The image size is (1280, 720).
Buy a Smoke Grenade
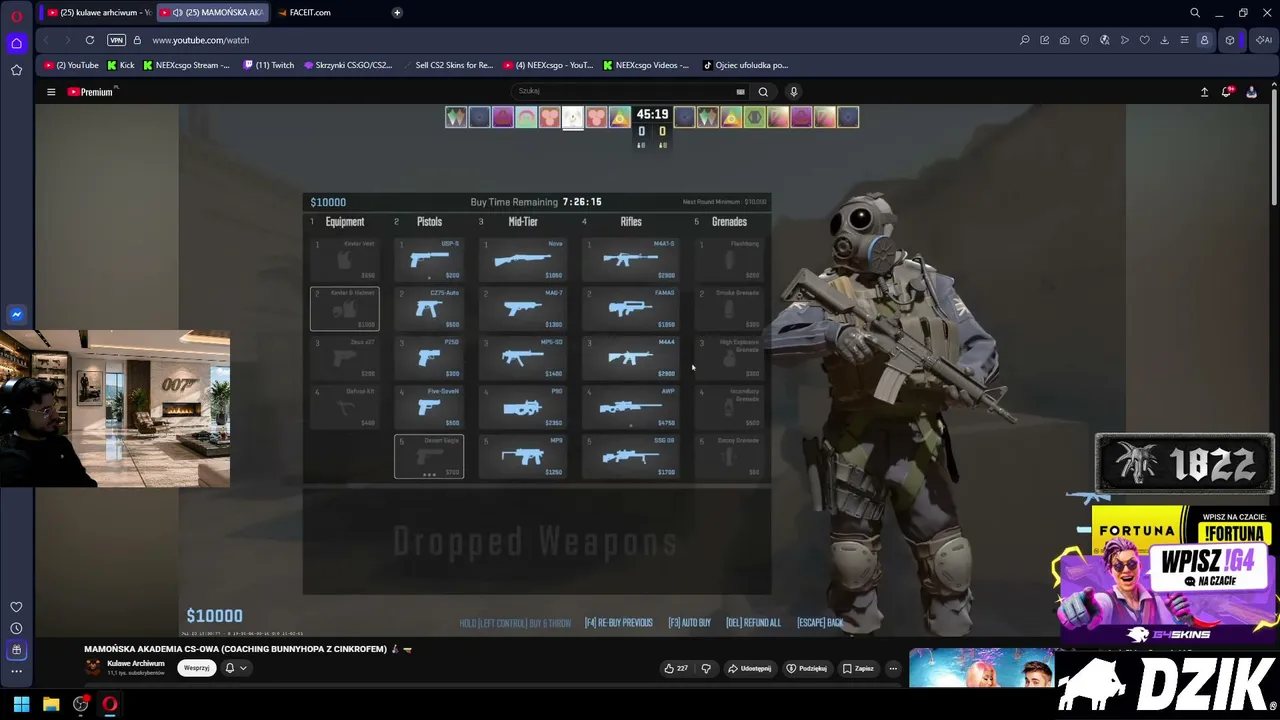pos(729,308)
